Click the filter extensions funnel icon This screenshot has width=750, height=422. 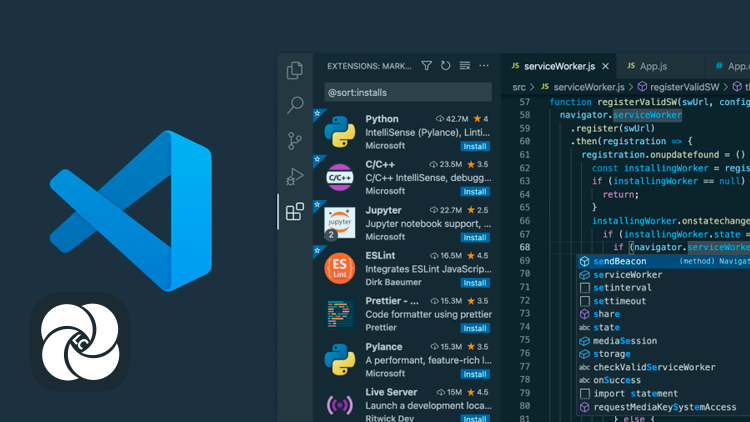(427, 66)
